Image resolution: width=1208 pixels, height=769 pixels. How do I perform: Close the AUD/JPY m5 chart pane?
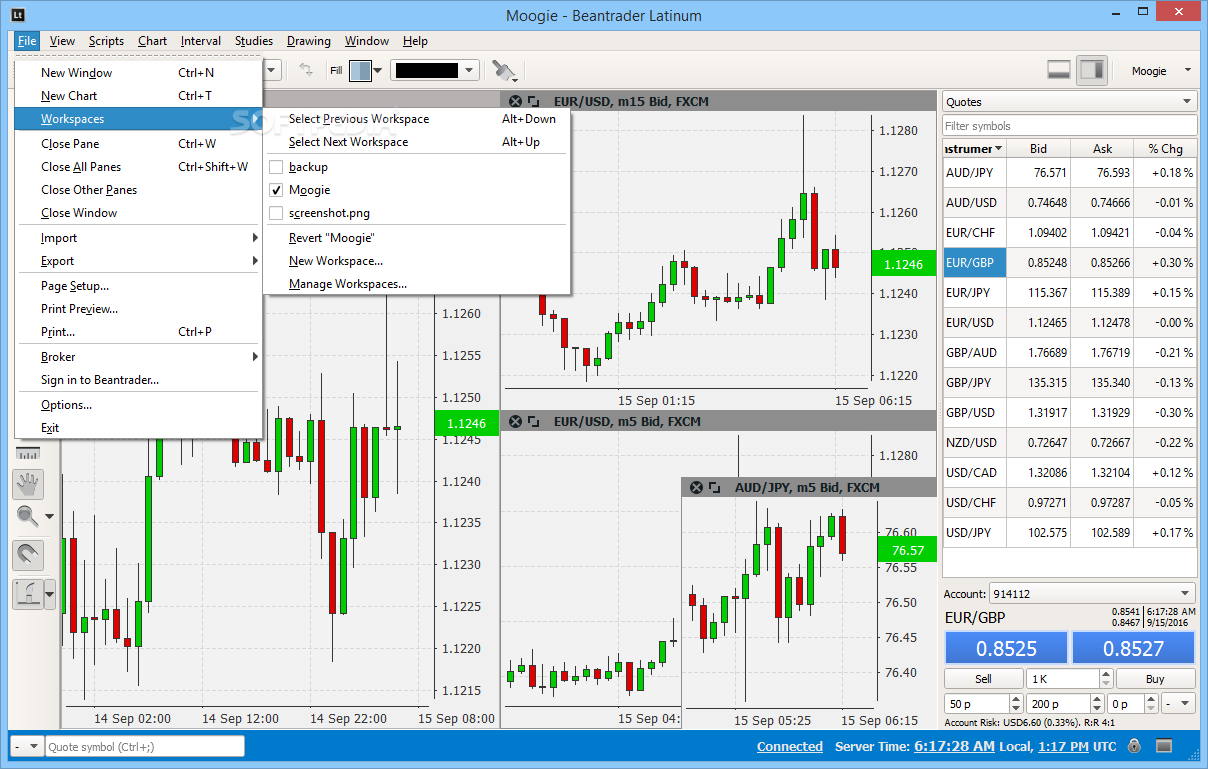click(696, 487)
